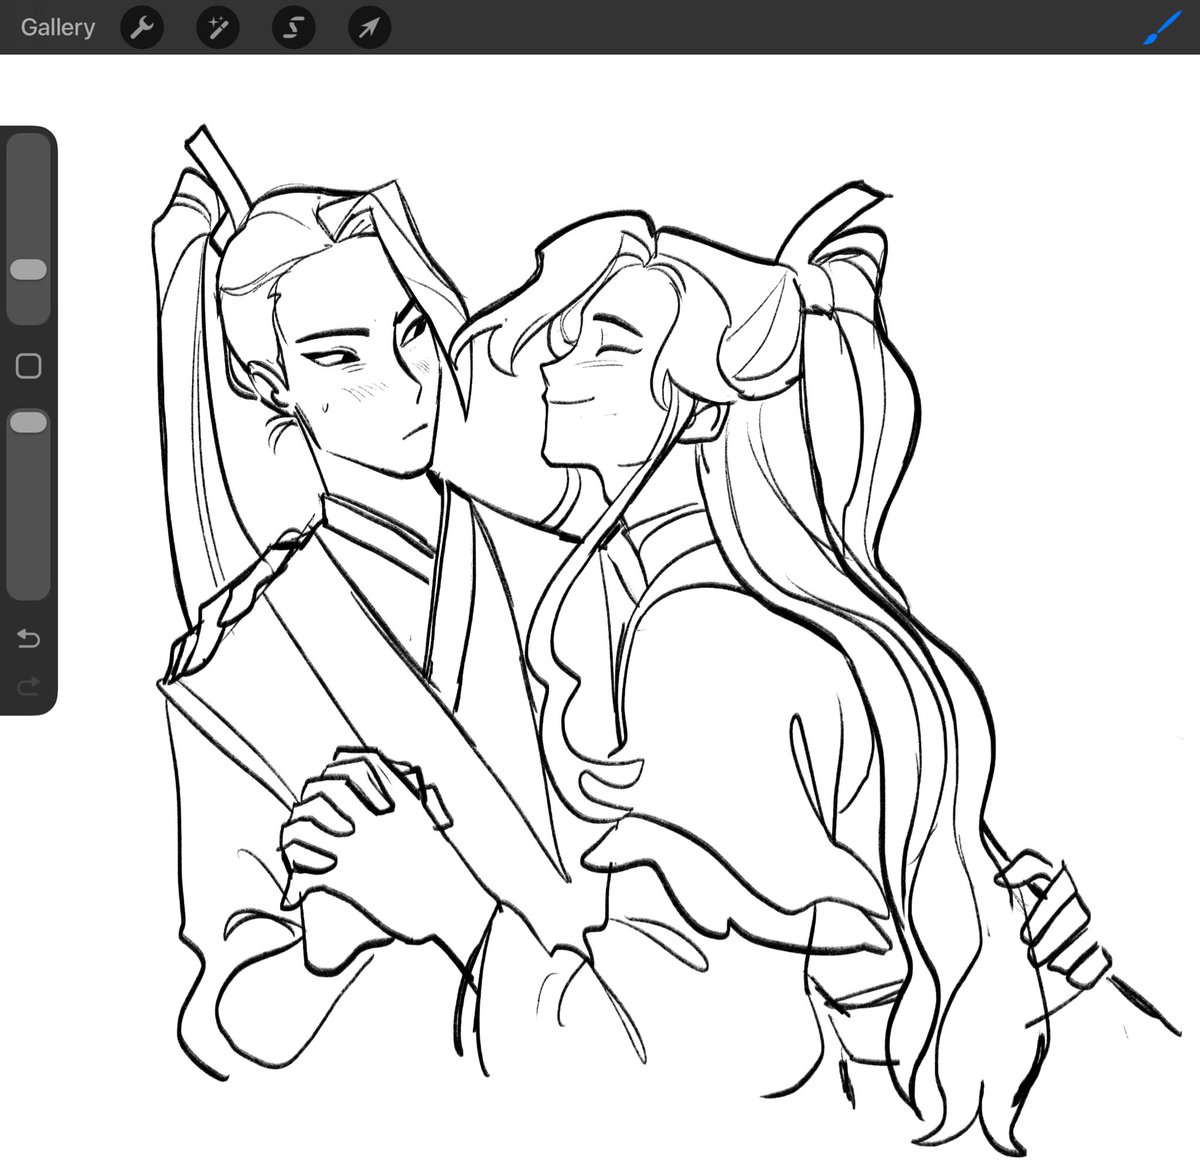
Task: Open the Adjustments magic wand menu
Action: coord(218,28)
